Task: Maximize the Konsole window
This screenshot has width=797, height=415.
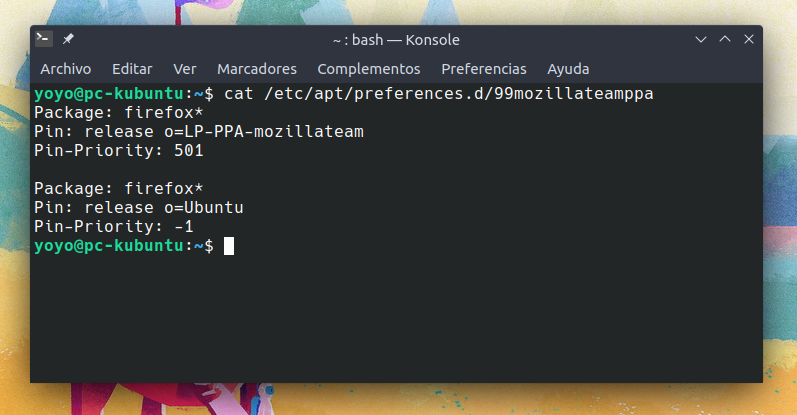Action: [725, 39]
